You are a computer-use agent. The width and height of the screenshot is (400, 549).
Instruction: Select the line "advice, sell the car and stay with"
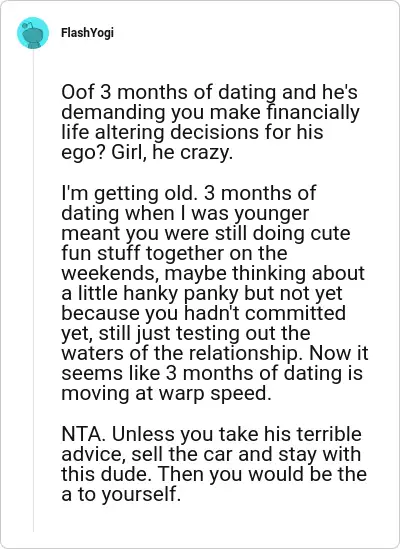click(211, 454)
